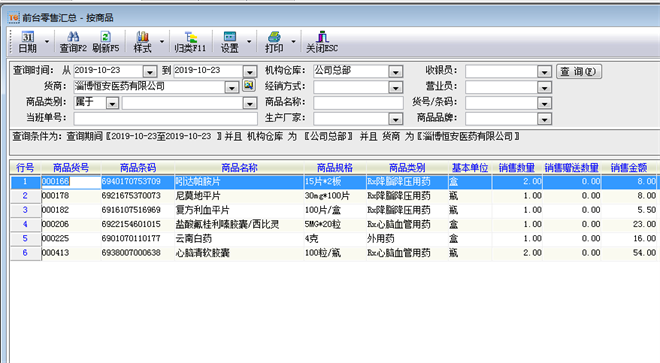
Task: Select barcode cell 6901070110177
Action: click(138, 239)
